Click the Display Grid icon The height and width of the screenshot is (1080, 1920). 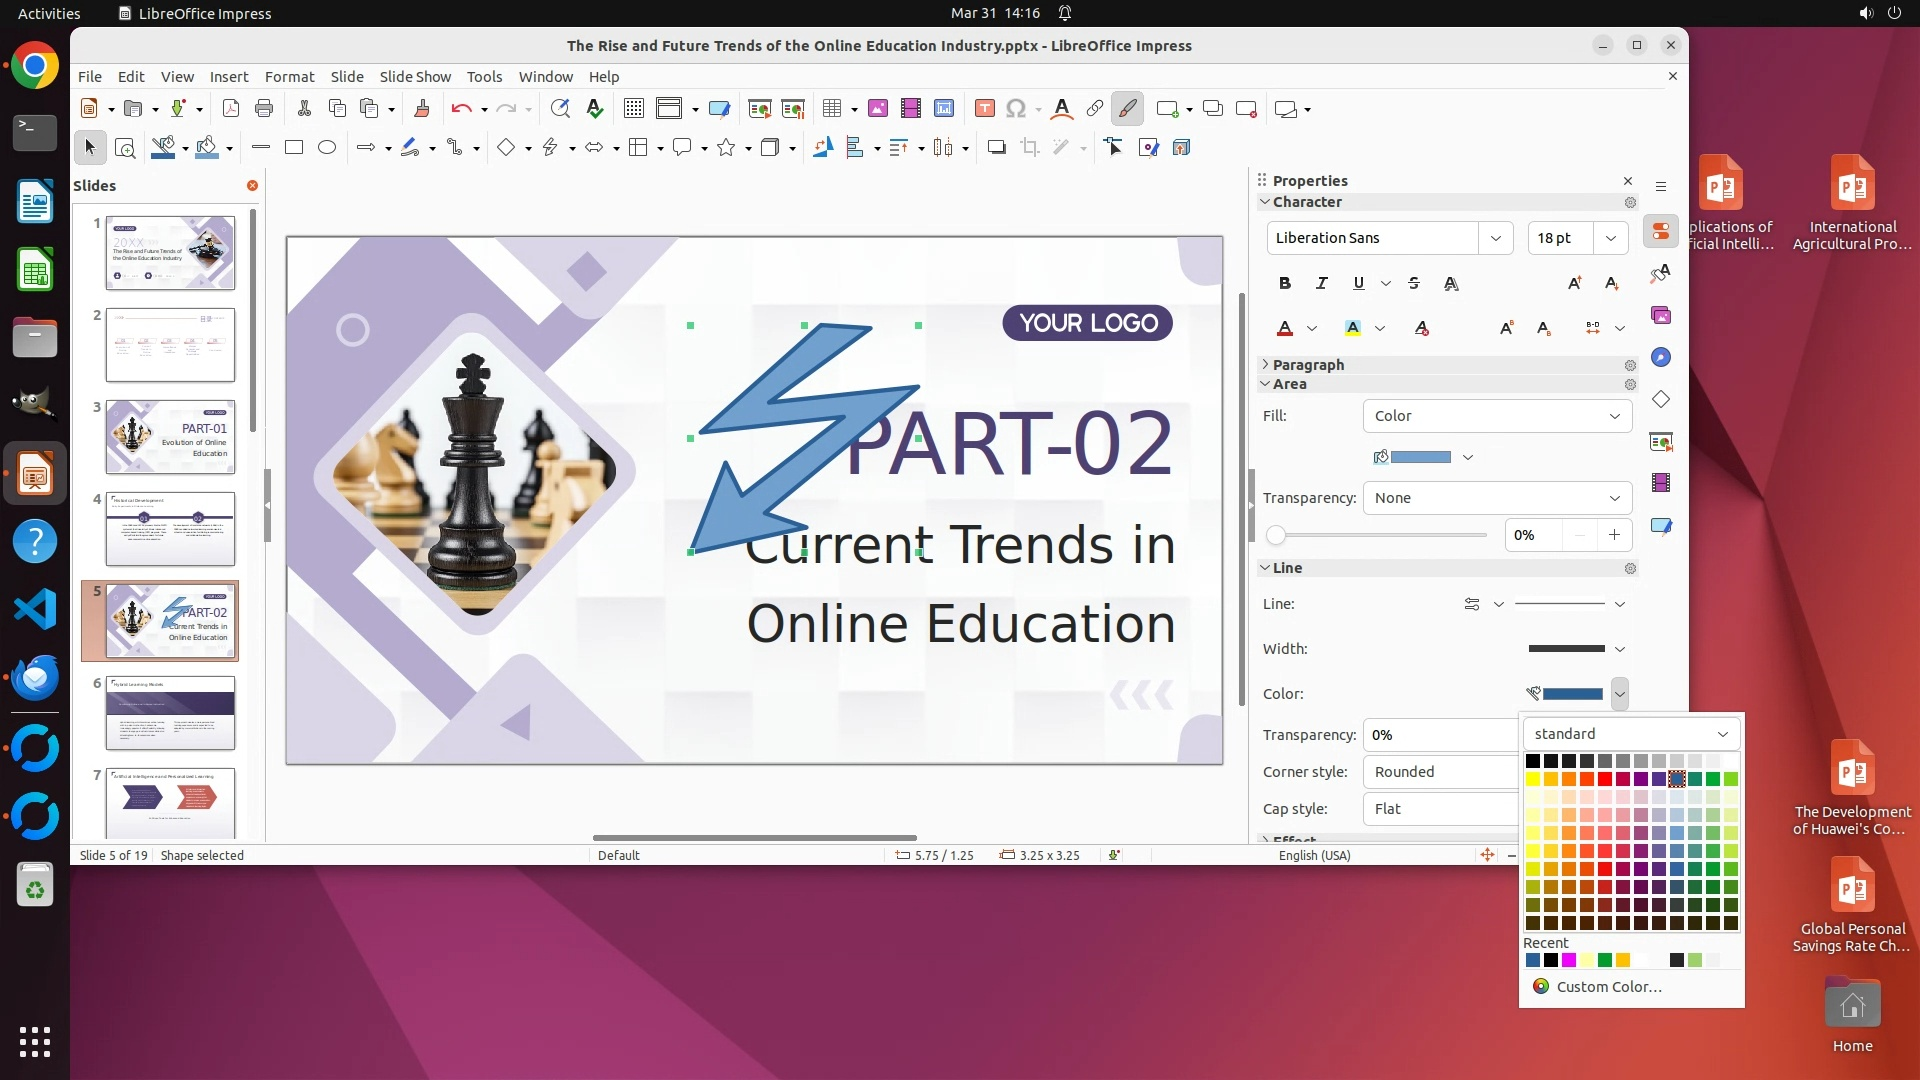[x=634, y=109]
